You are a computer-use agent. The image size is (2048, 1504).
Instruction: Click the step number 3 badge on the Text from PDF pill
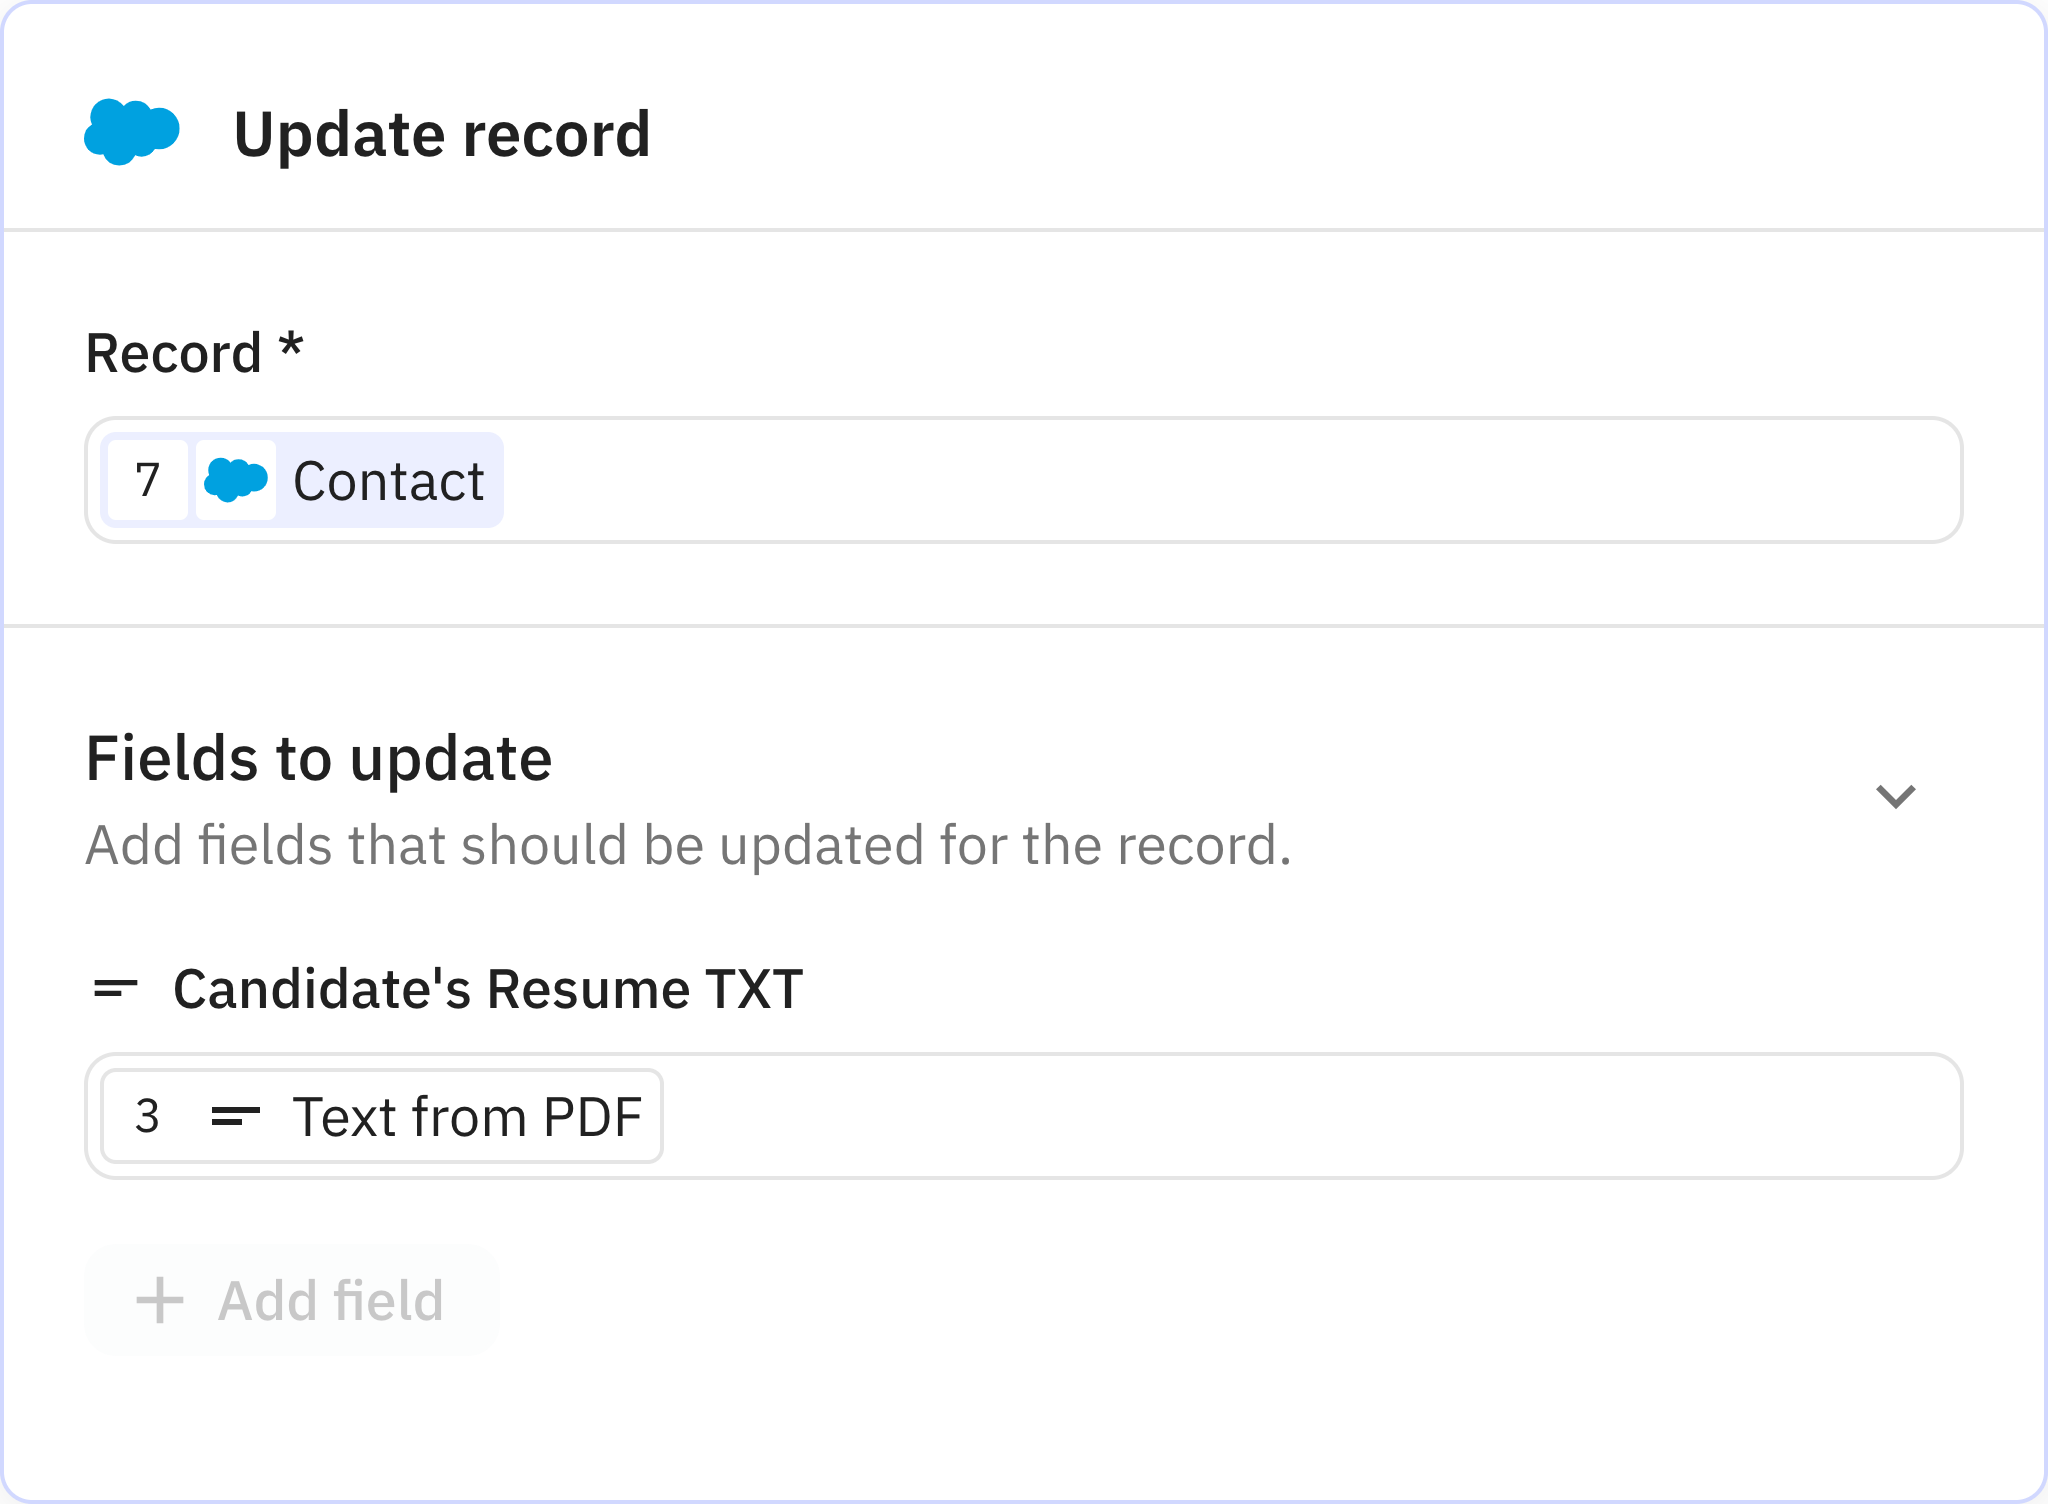149,1115
